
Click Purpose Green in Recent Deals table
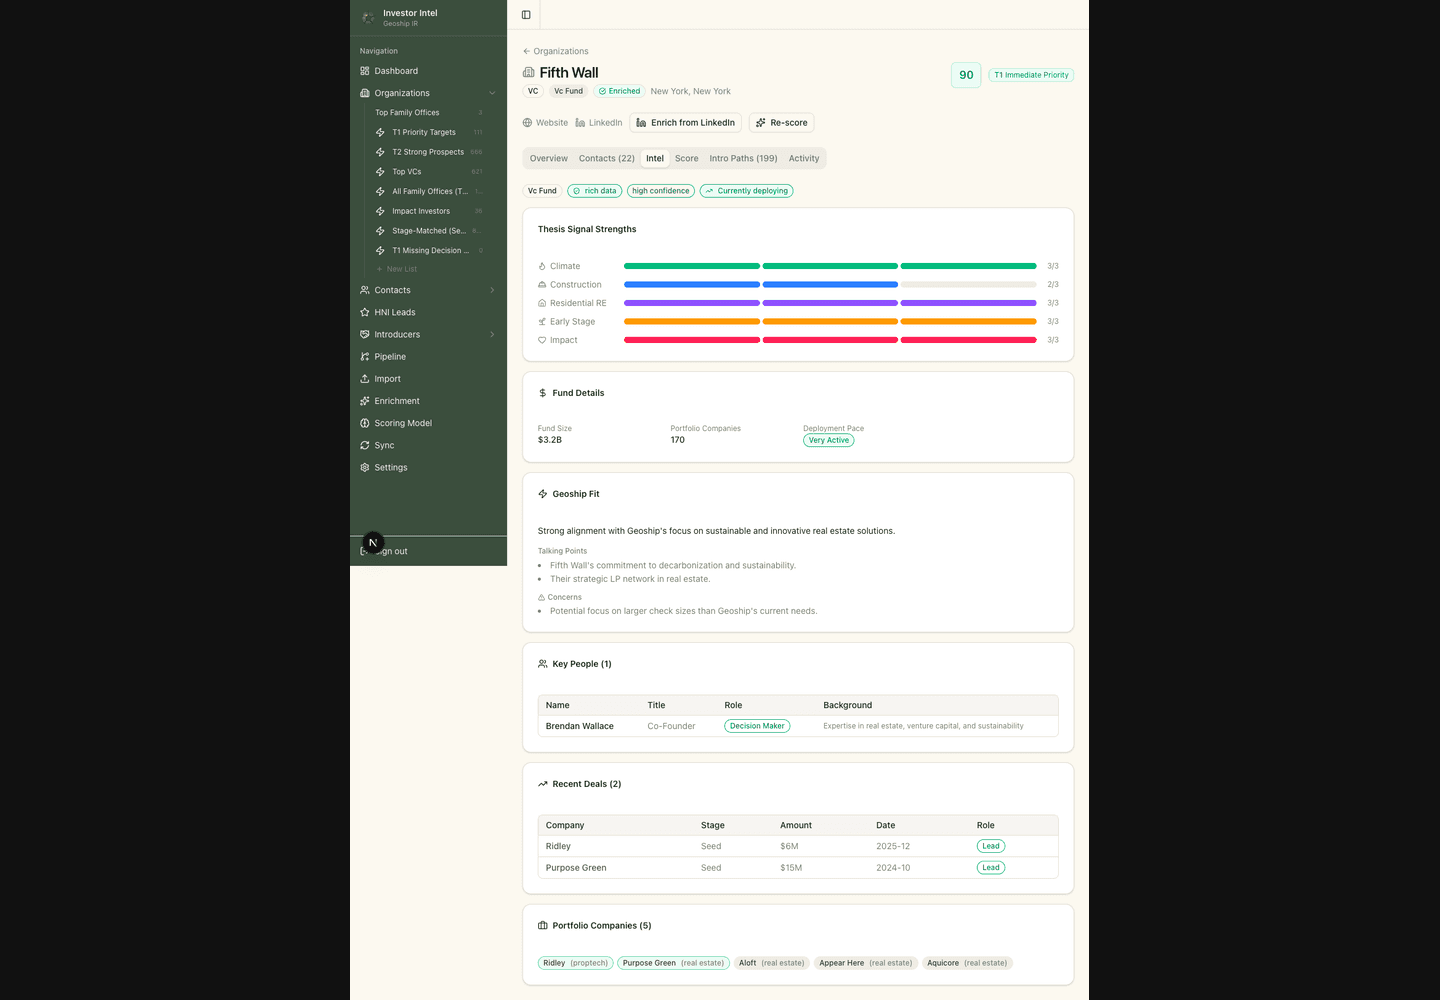576,868
